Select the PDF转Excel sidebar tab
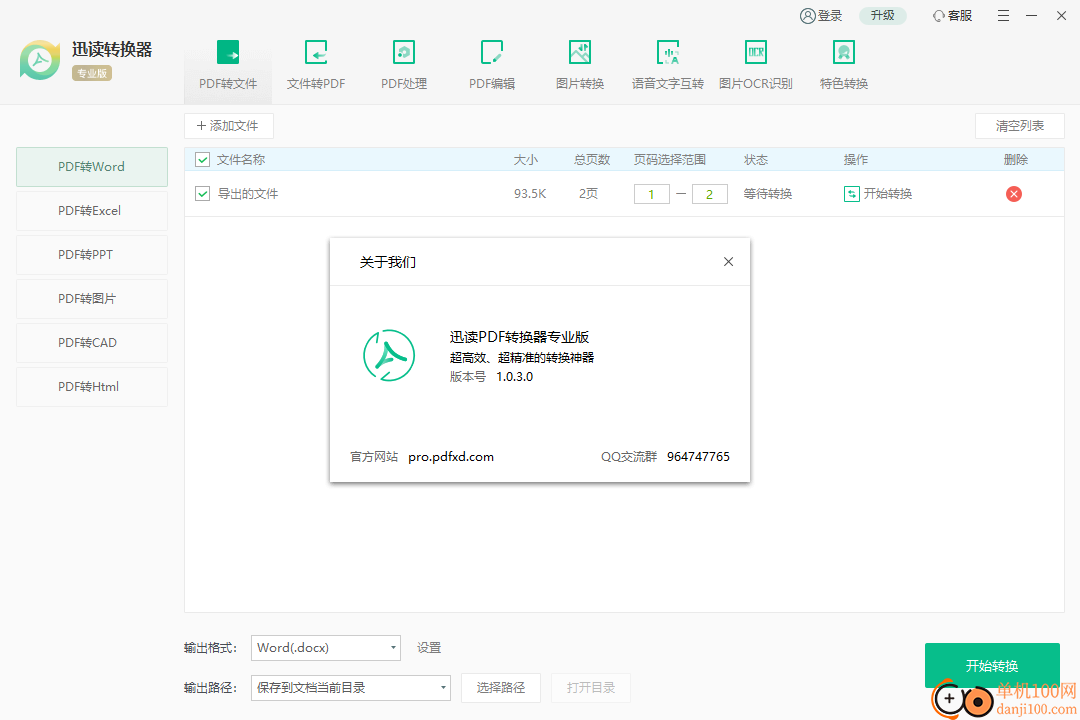Screen dimensions: 1080x720 tap(92, 211)
